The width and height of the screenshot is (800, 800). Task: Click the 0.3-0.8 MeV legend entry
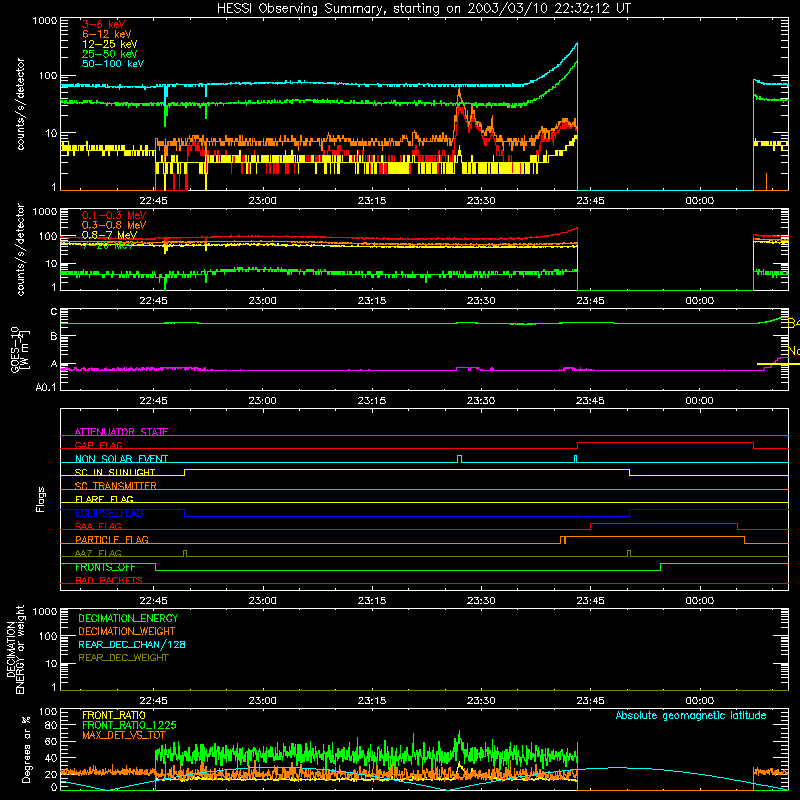114,225
